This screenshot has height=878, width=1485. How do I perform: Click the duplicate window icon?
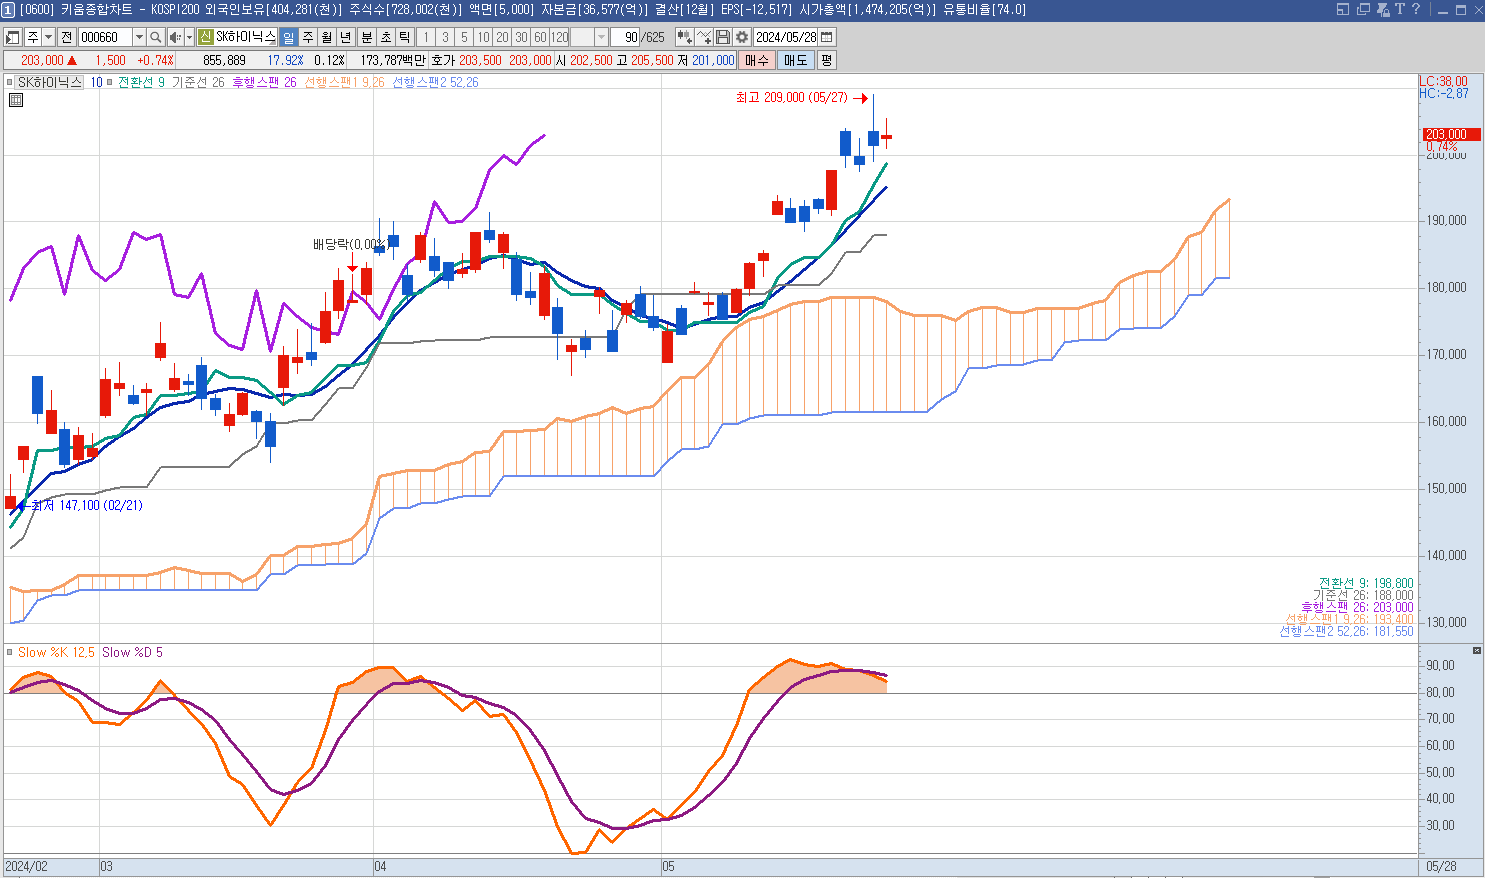tap(1363, 9)
